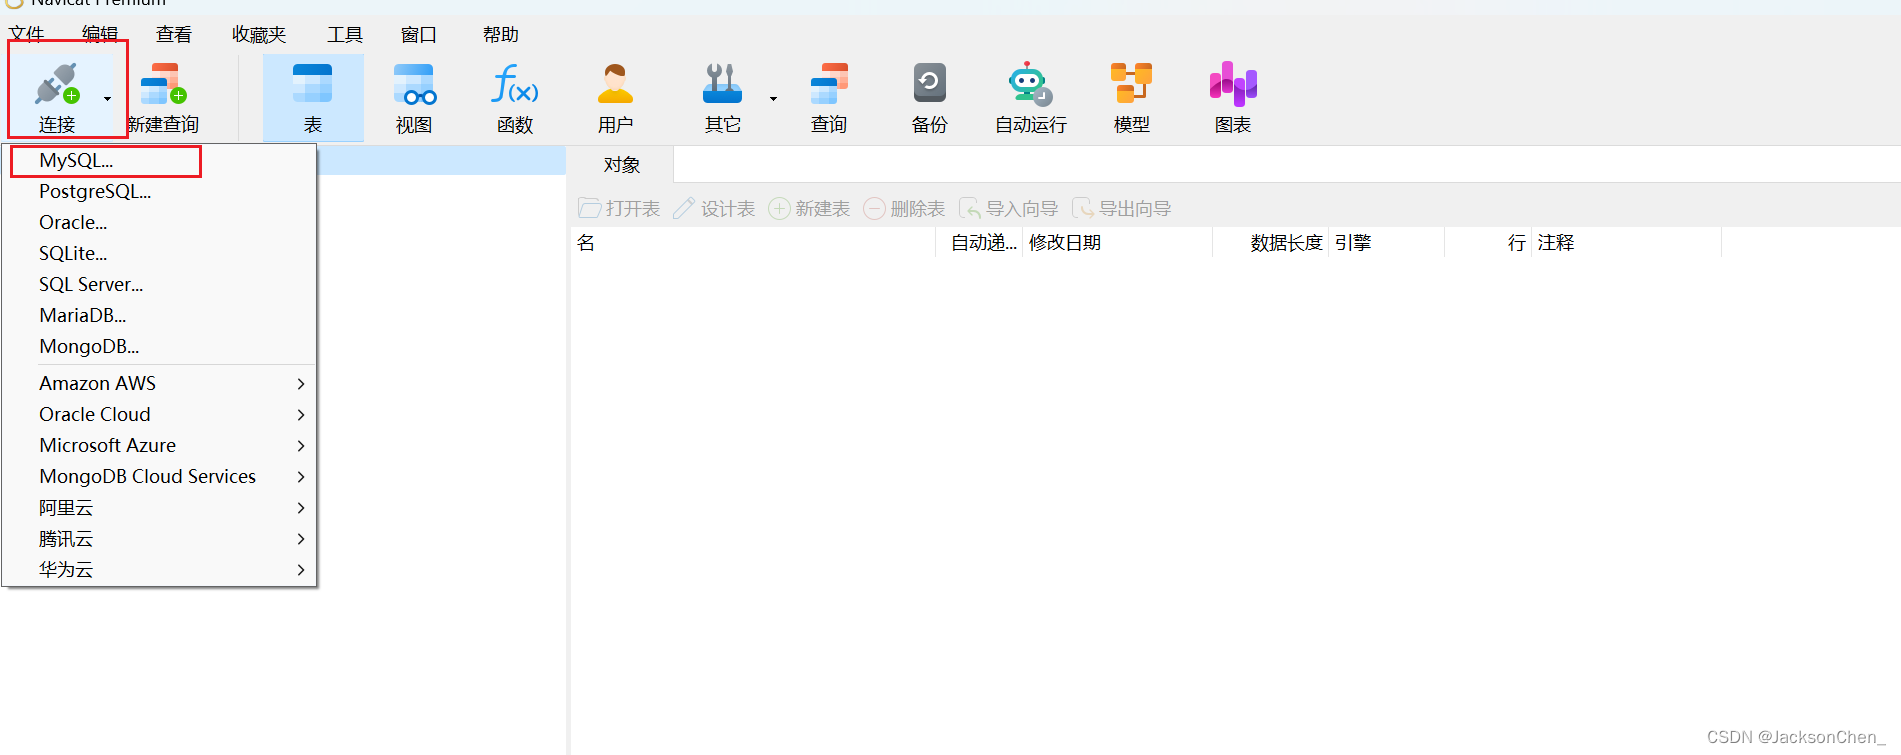Open the Query (查询) toolbar icon
This screenshot has width=1901, height=755.
pyautogui.click(x=829, y=84)
